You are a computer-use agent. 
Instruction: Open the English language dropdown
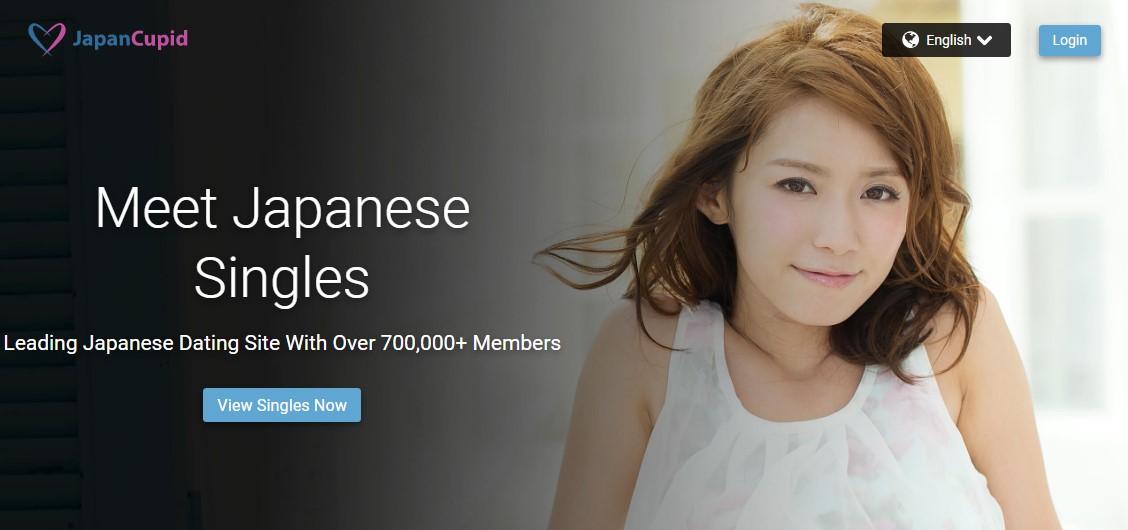(946, 40)
